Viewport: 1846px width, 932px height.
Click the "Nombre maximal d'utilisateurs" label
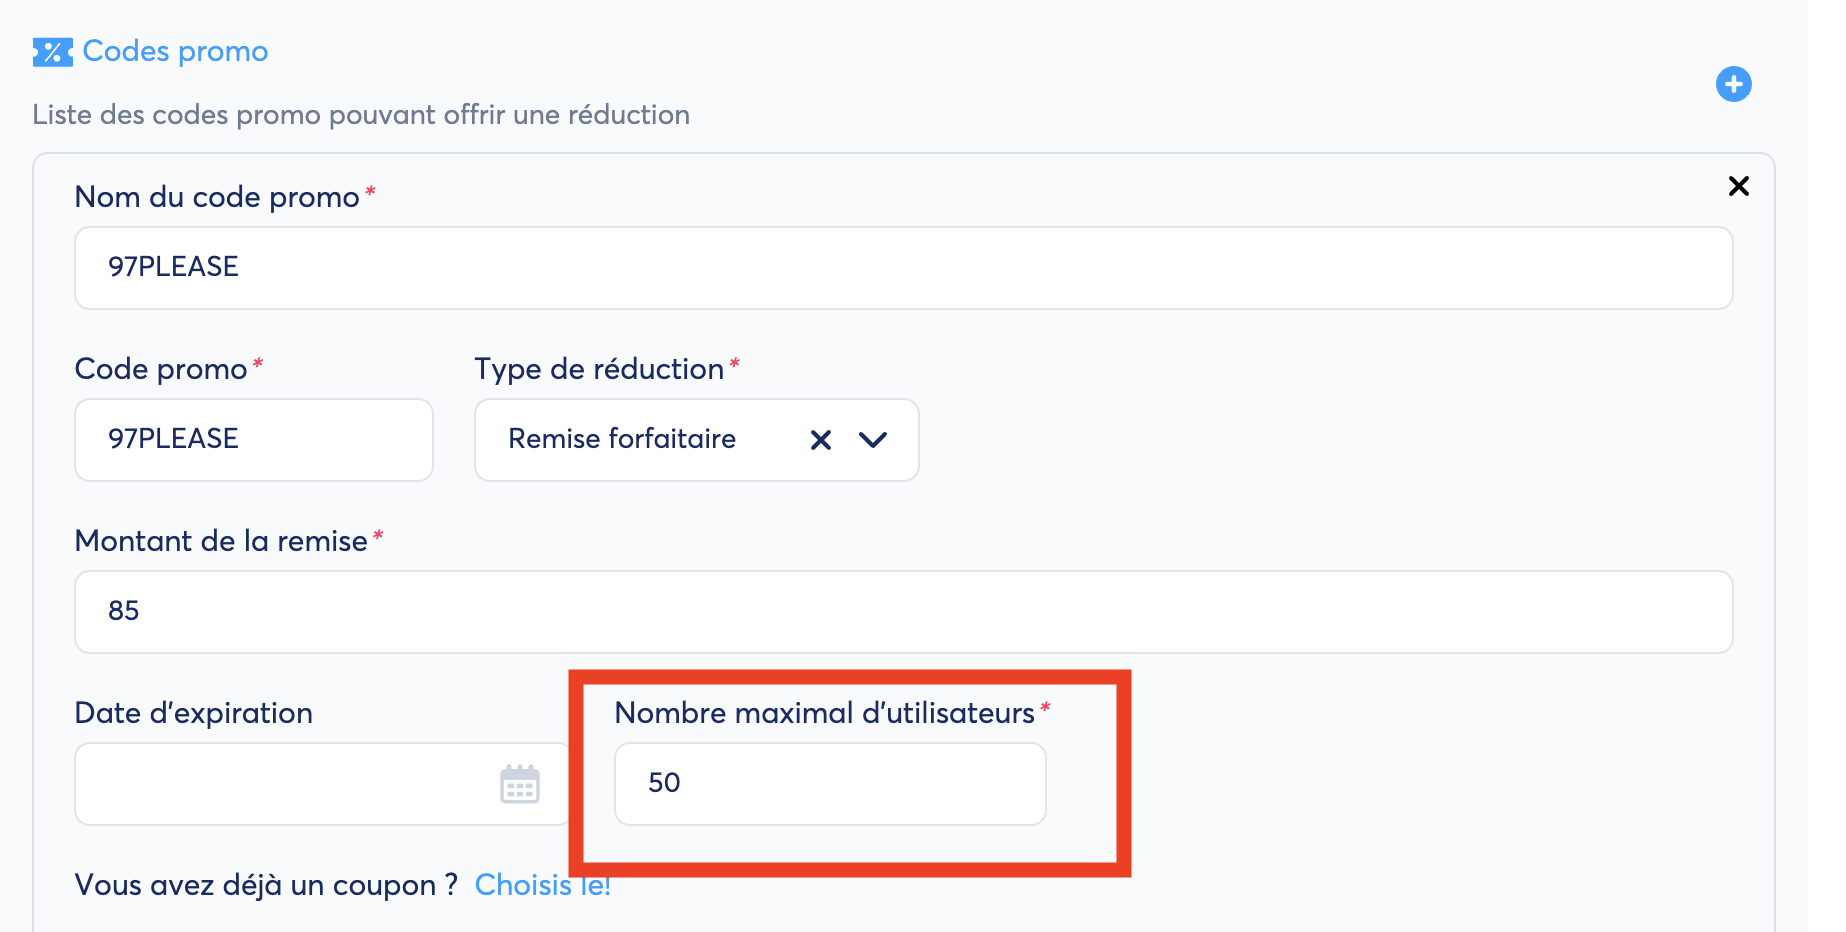pos(824,713)
